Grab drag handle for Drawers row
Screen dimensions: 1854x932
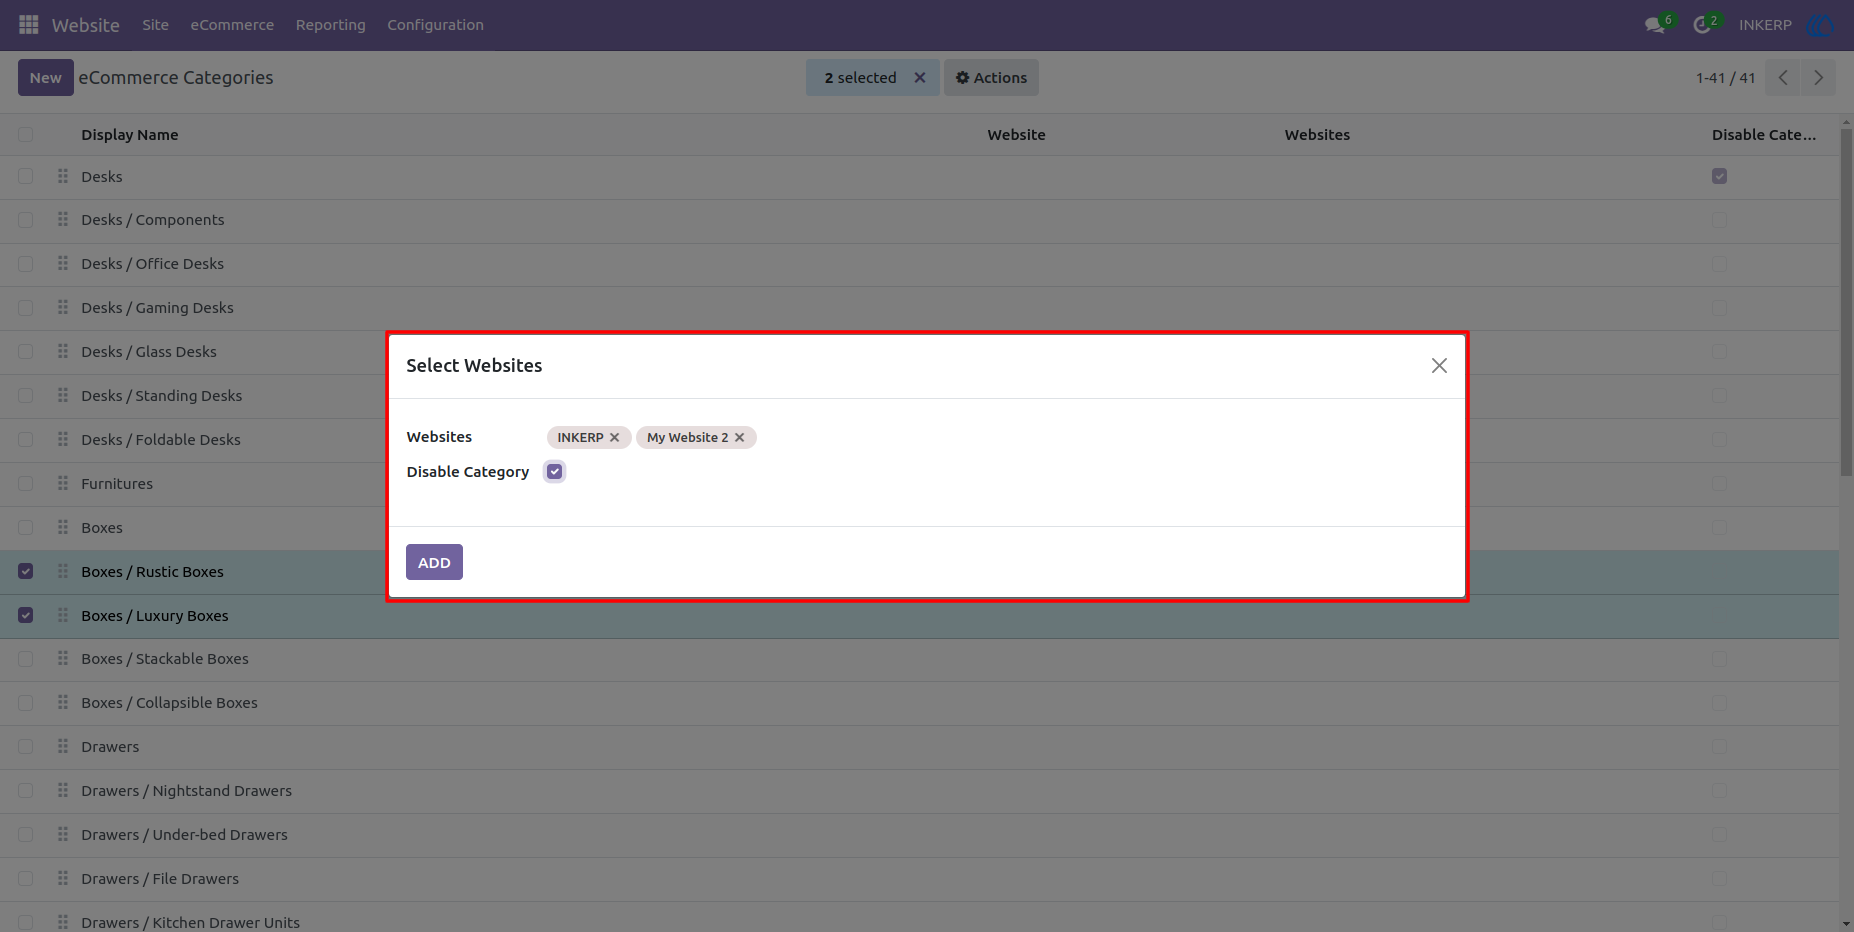click(63, 746)
